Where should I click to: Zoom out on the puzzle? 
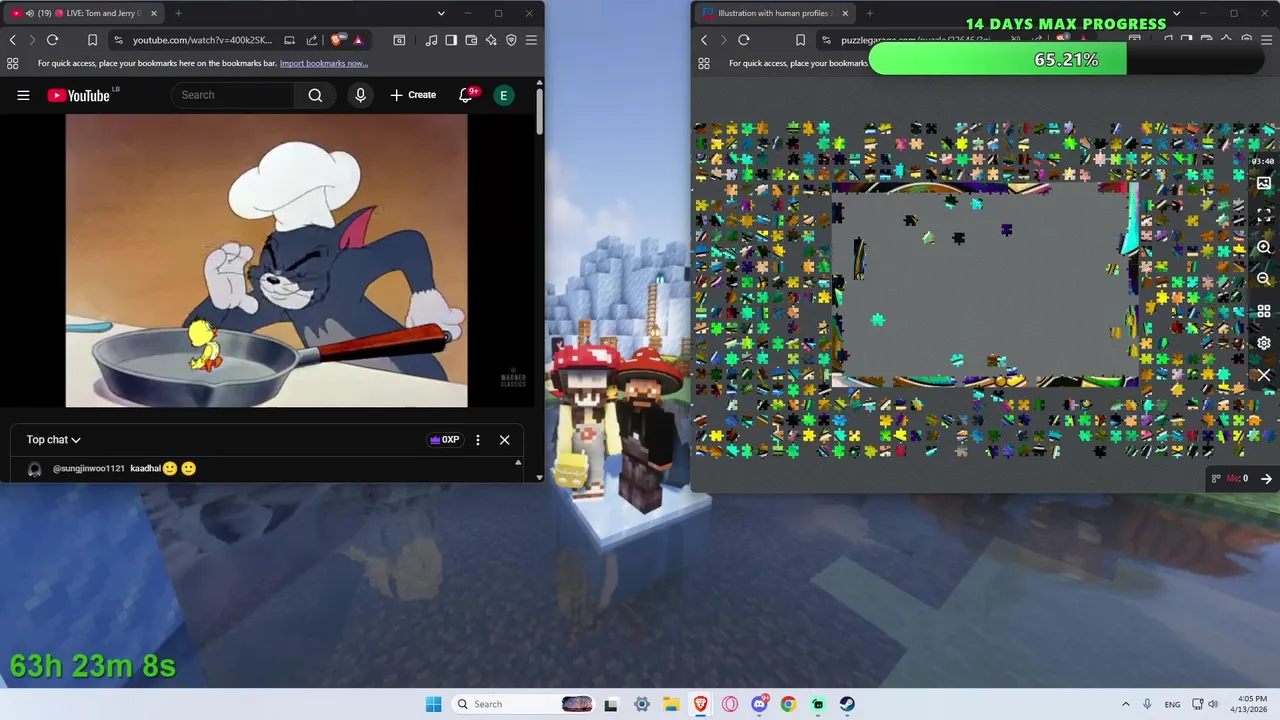1264,279
